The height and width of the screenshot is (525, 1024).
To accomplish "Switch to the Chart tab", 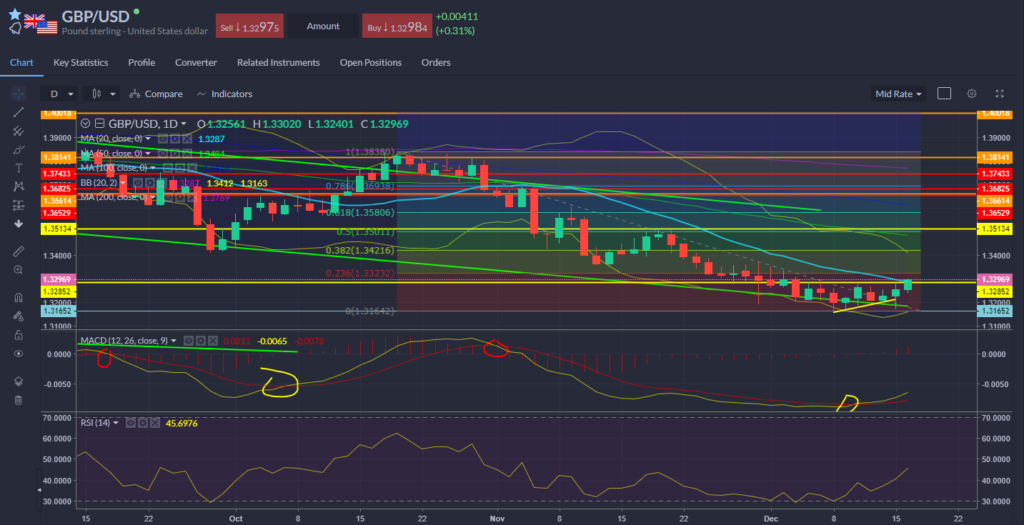I will [21, 63].
